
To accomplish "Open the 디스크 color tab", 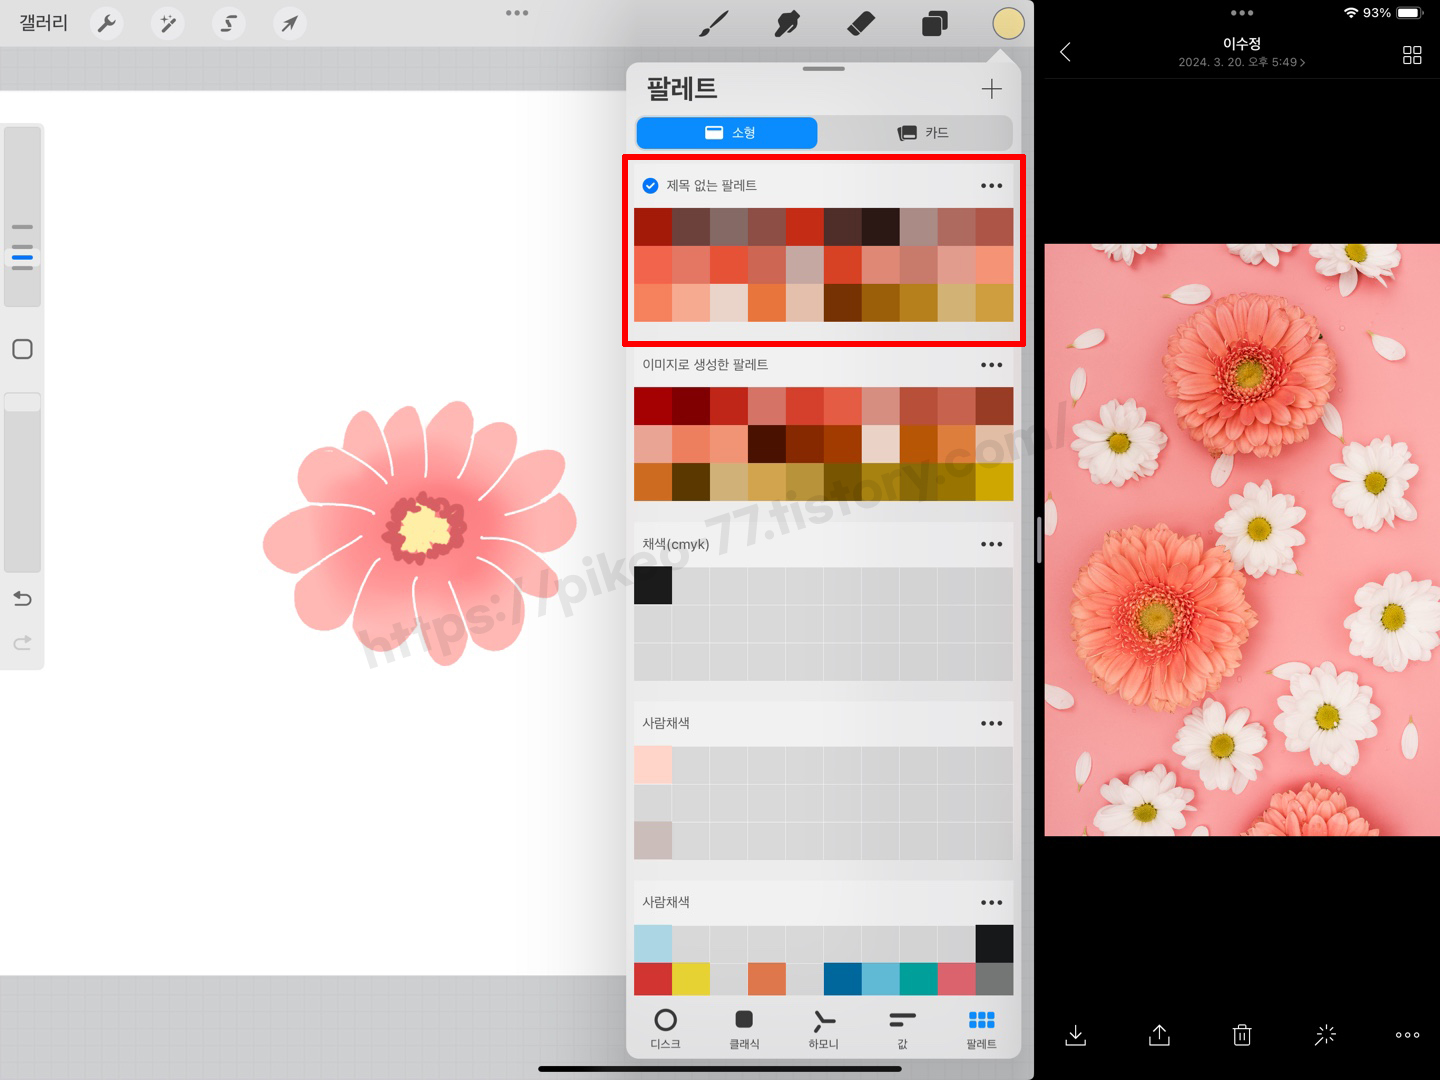I will coord(665,1028).
